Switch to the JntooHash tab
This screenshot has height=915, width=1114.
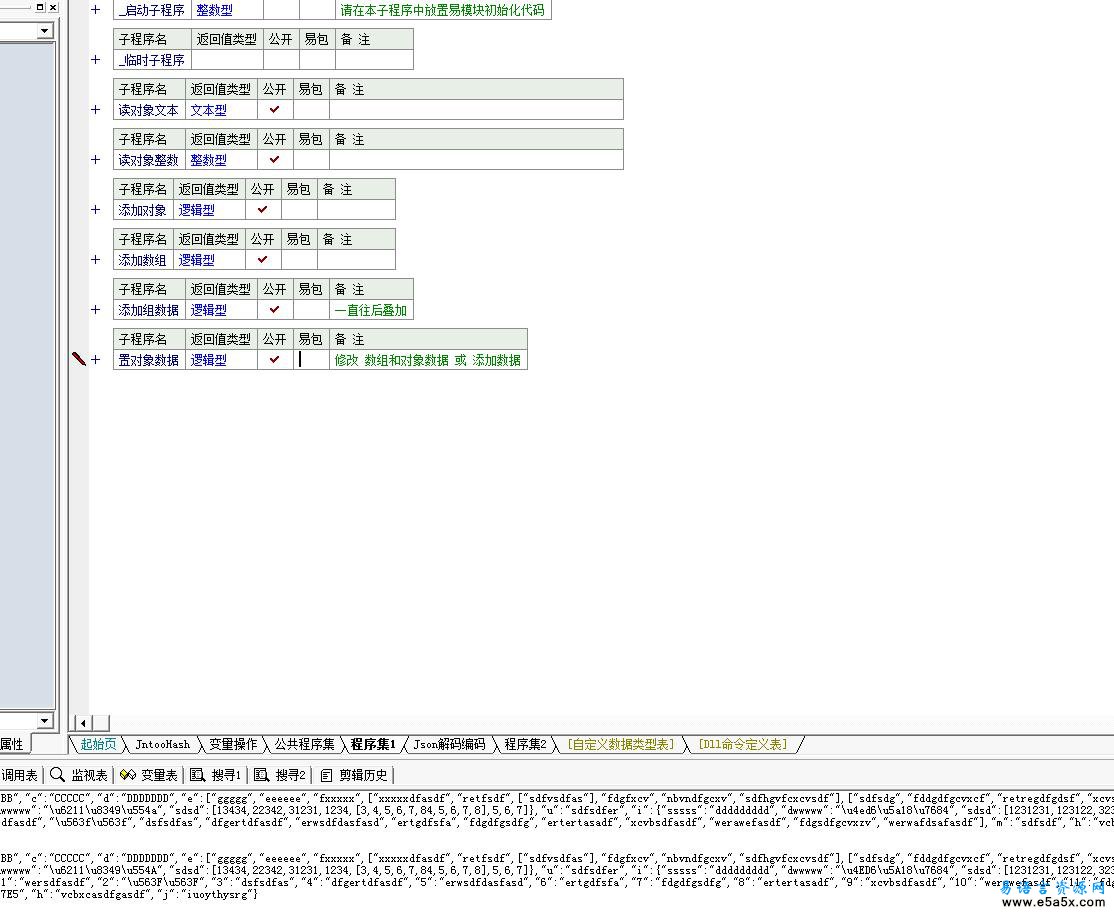[163, 744]
